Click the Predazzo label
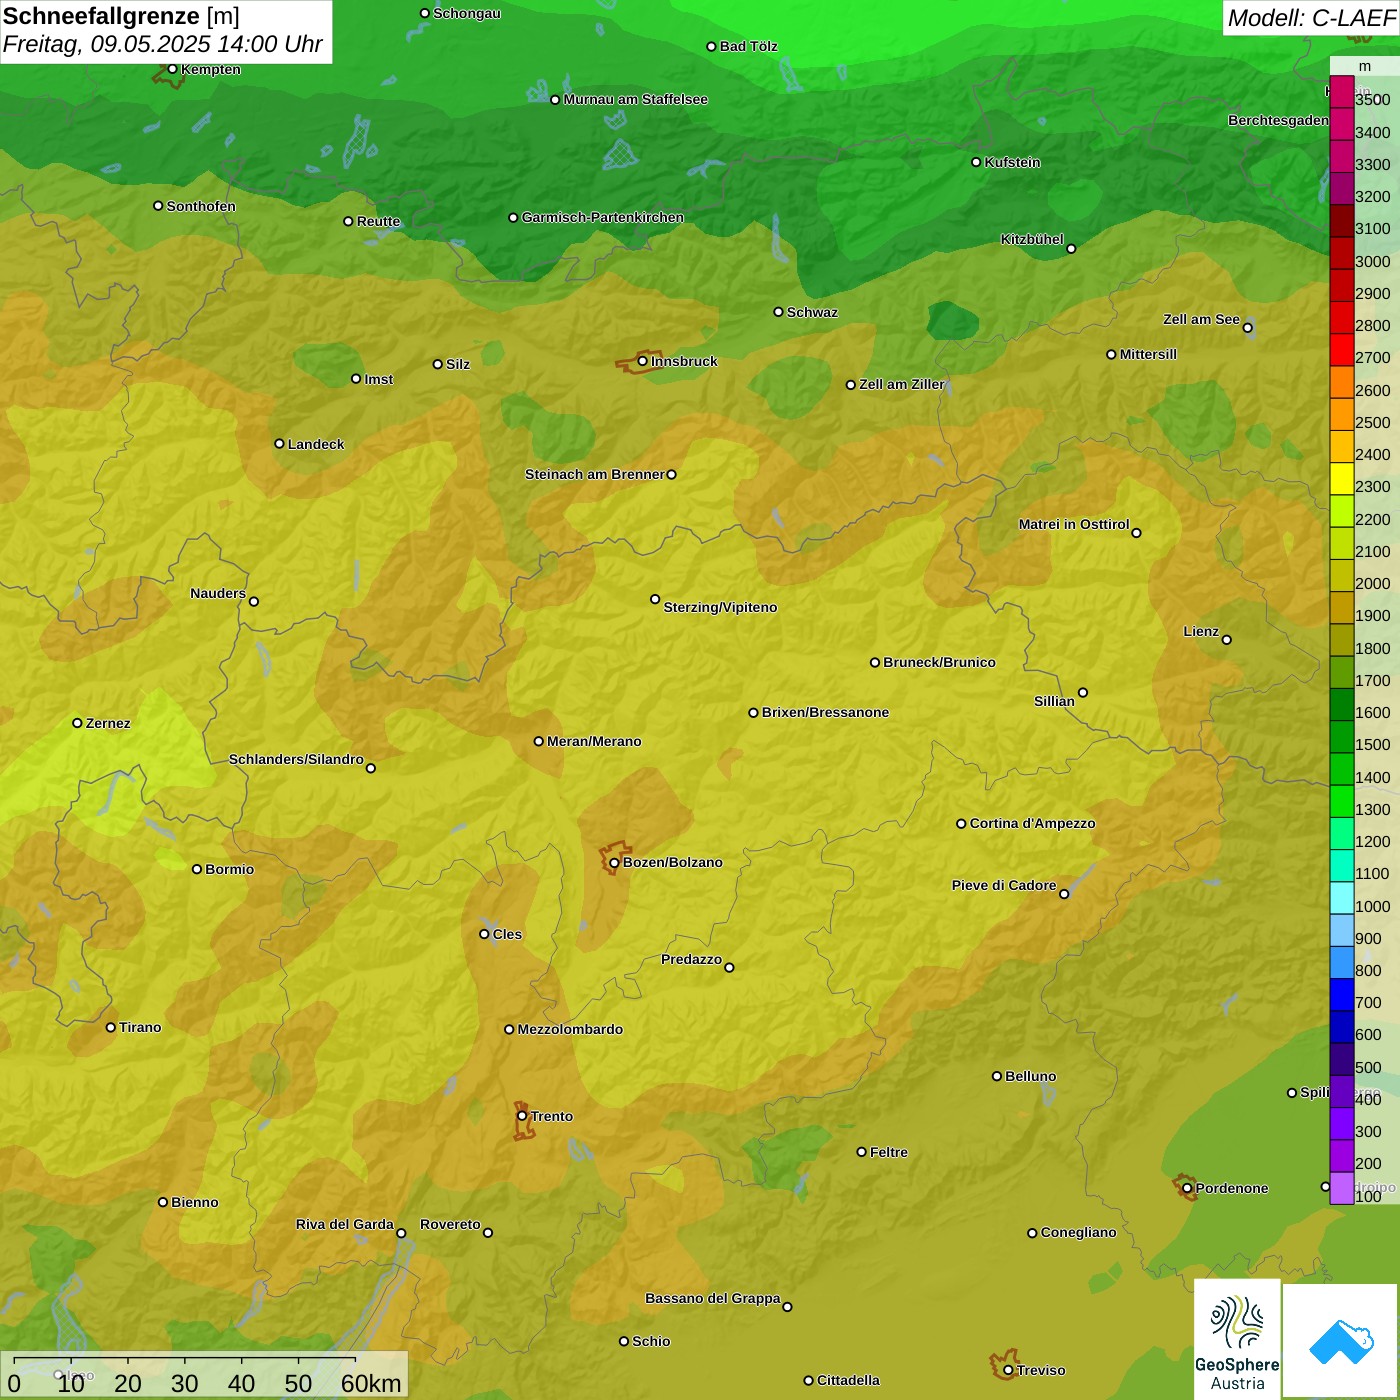This screenshot has width=1400, height=1400. [691, 959]
